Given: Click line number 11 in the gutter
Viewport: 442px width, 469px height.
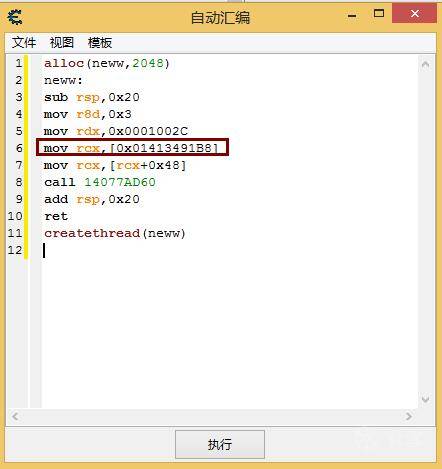Looking at the screenshot, I should pyautogui.click(x=15, y=233).
